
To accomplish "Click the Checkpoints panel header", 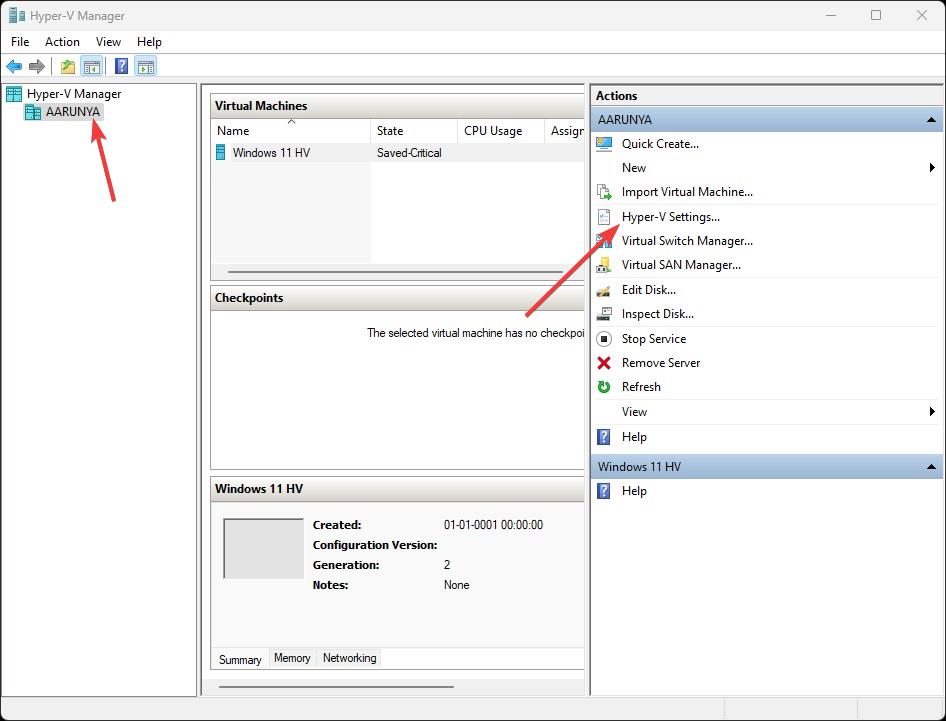I will coord(397,298).
